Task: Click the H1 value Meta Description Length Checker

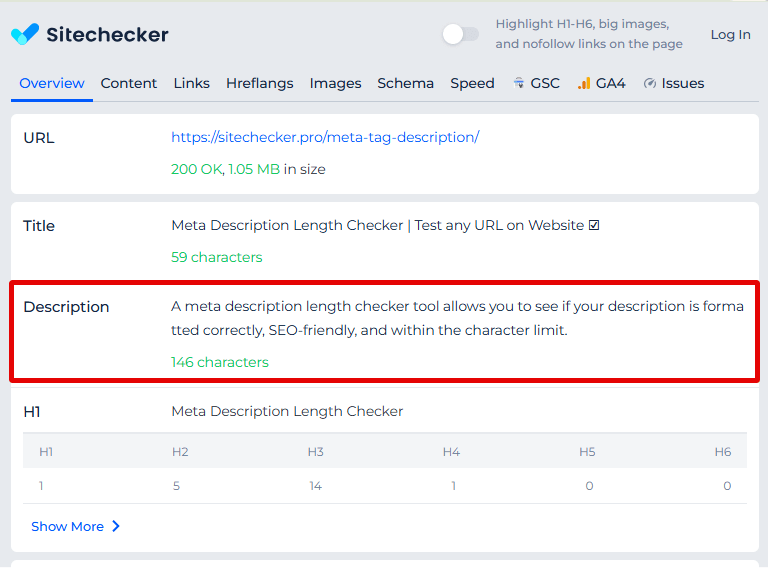Action: tap(287, 411)
